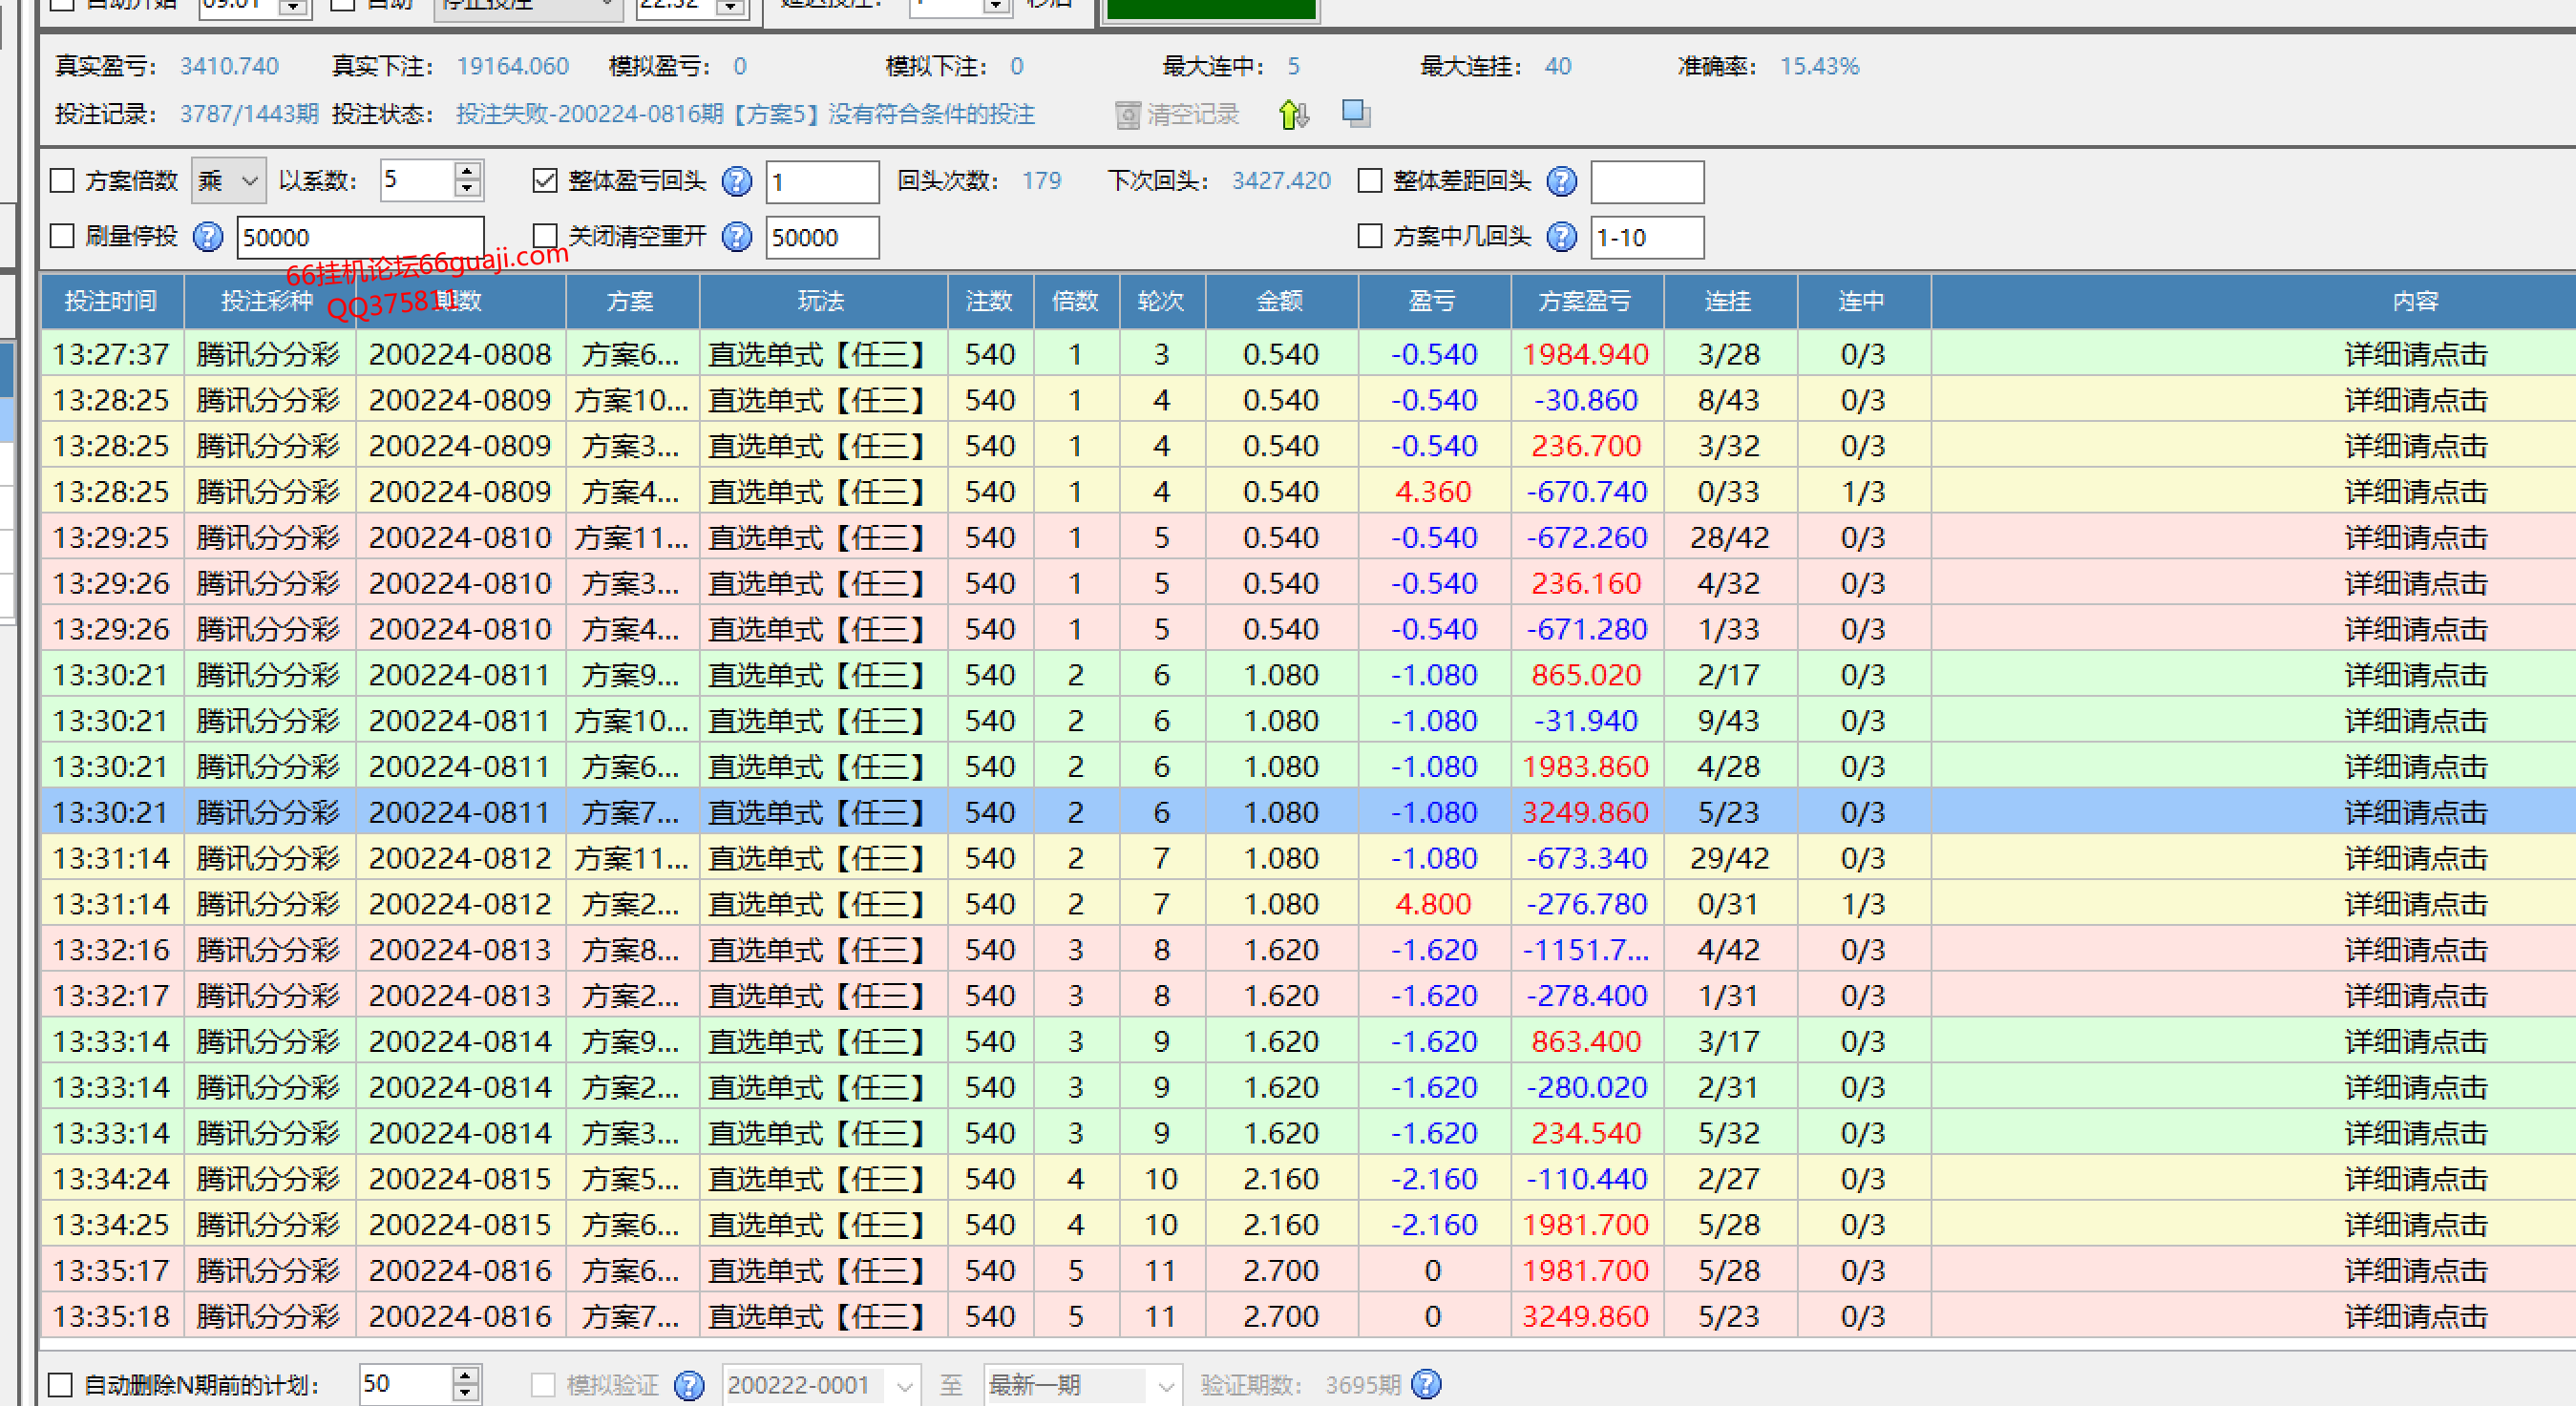
Task: Click the 方案中几回头 field showing 1-10
Action: [1647, 237]
